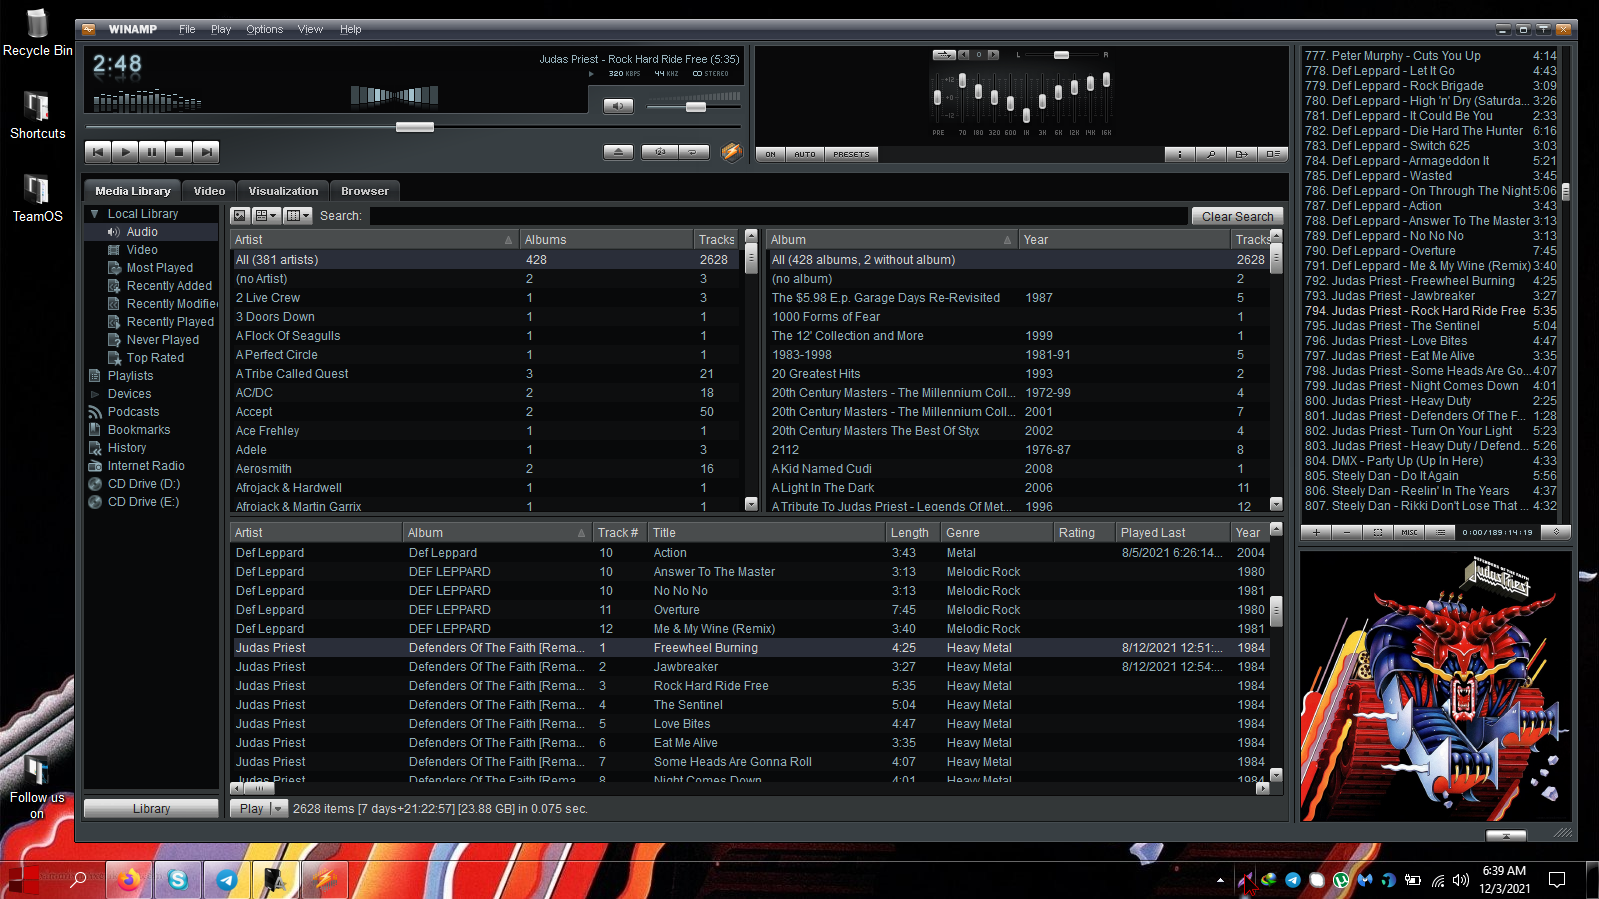The image size is (1599, 899).
Task: Expand the Devices tree node
Action: 95,394
